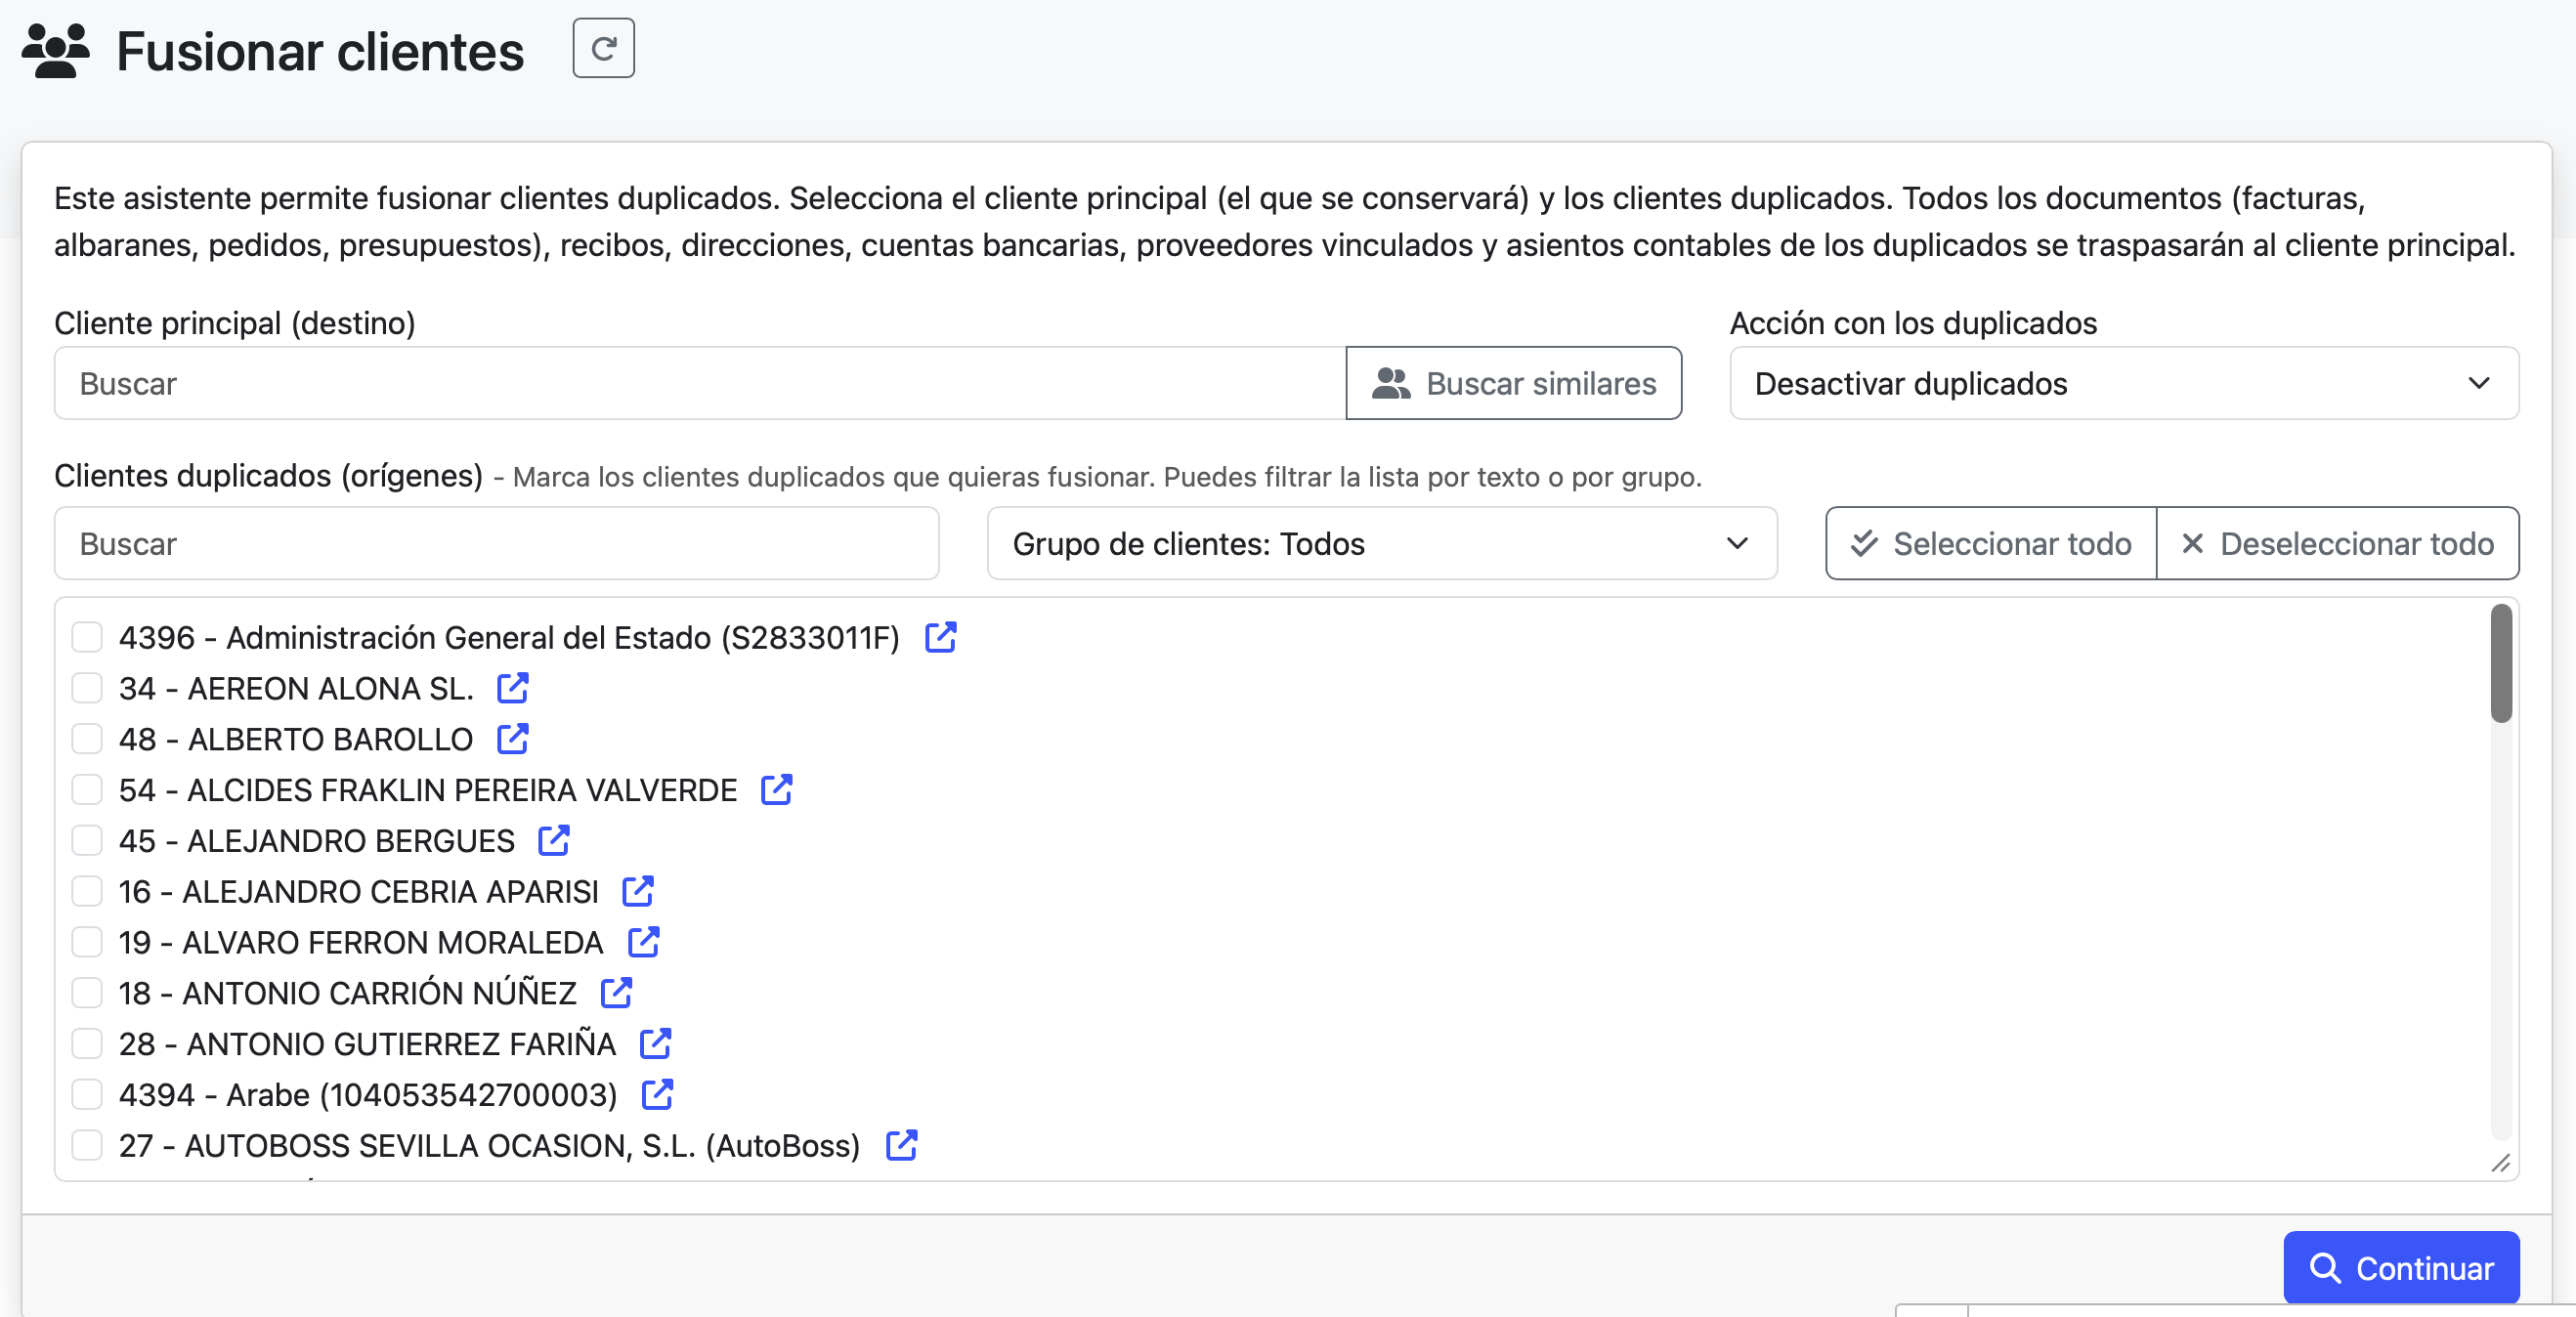Check the 54 ALCIDES FRAKLIN PEREIRA VALVERDE checkbox
This screenshot has width=2576, height=1317.
87,789
